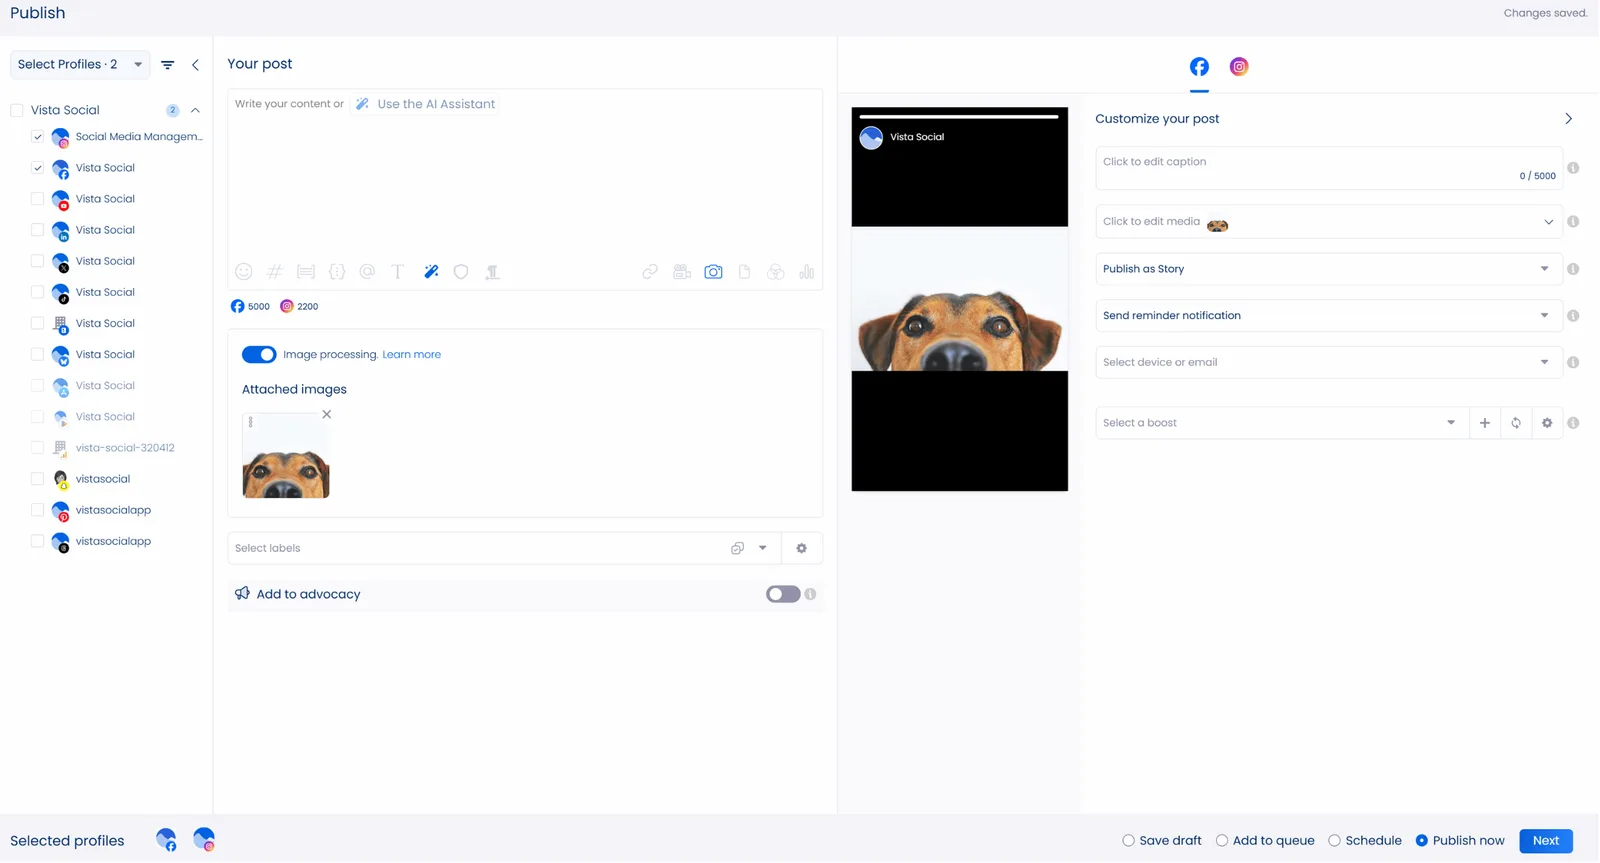
Task: Select the Schedule radio option
Action: [1335, 841]
